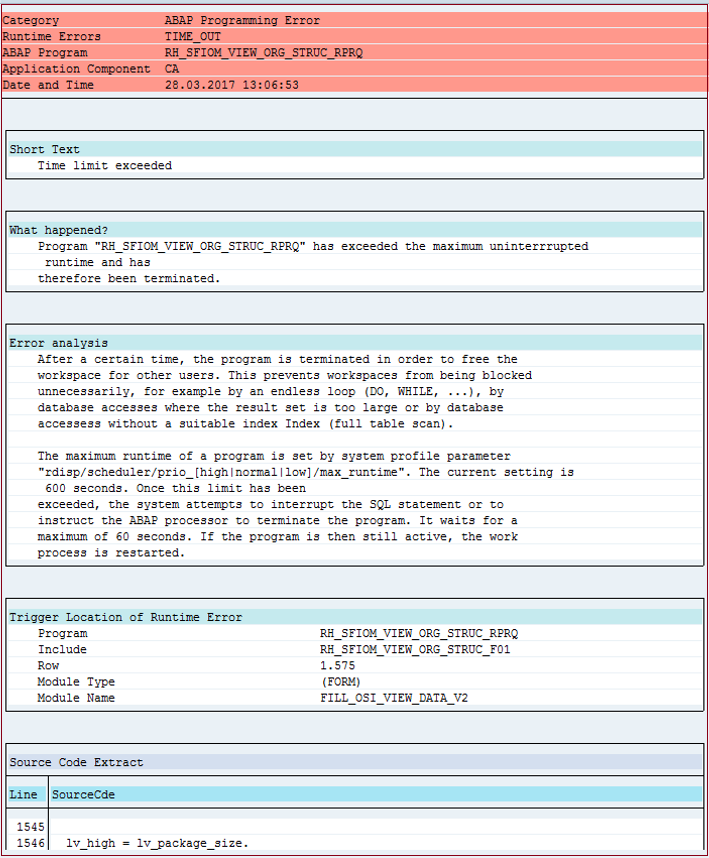Click the 'Line' column header
The image size is (709, 858).
click(24, 795)
